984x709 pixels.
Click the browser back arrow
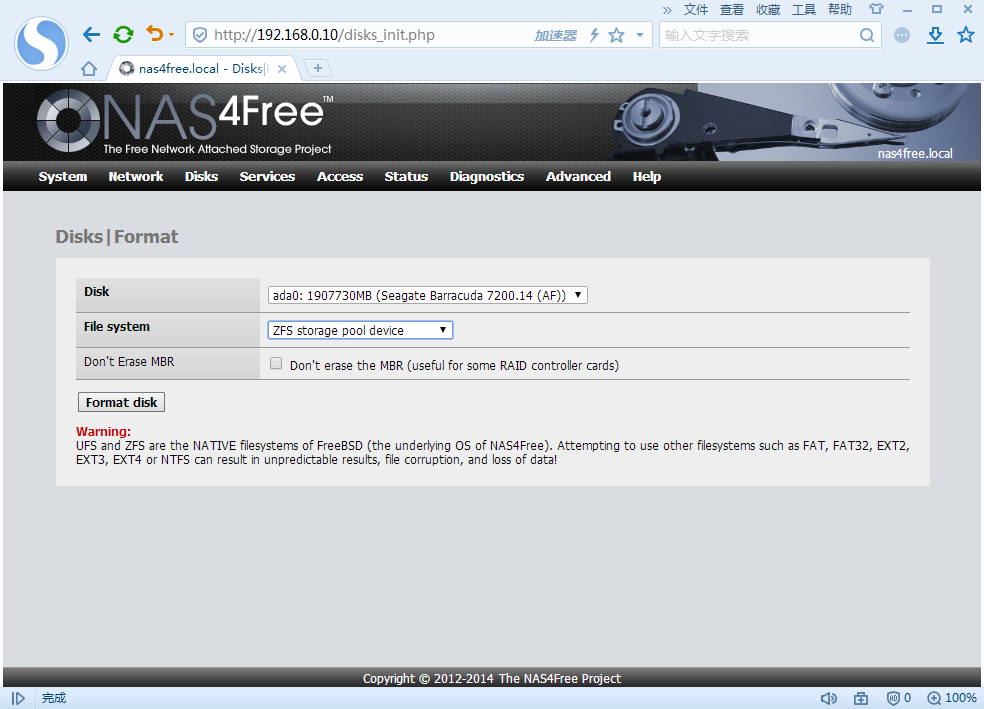click(x=92, y=35)
